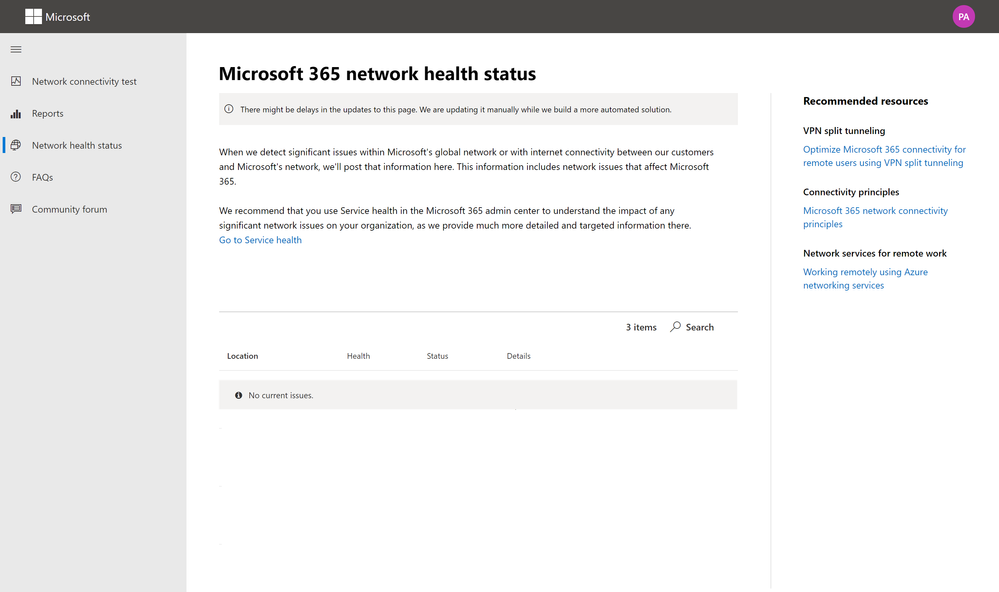Click the 'Microsoft 365 network health status' heading
999x592 pixels.
point(377,74)
